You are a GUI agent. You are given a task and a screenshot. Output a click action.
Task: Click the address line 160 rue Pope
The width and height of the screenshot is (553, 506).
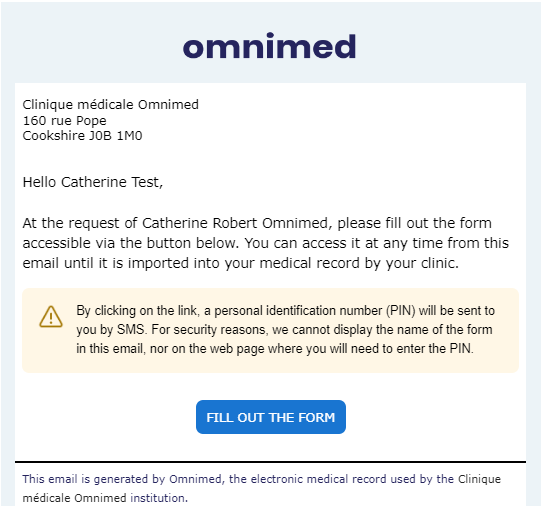(65, 121)
